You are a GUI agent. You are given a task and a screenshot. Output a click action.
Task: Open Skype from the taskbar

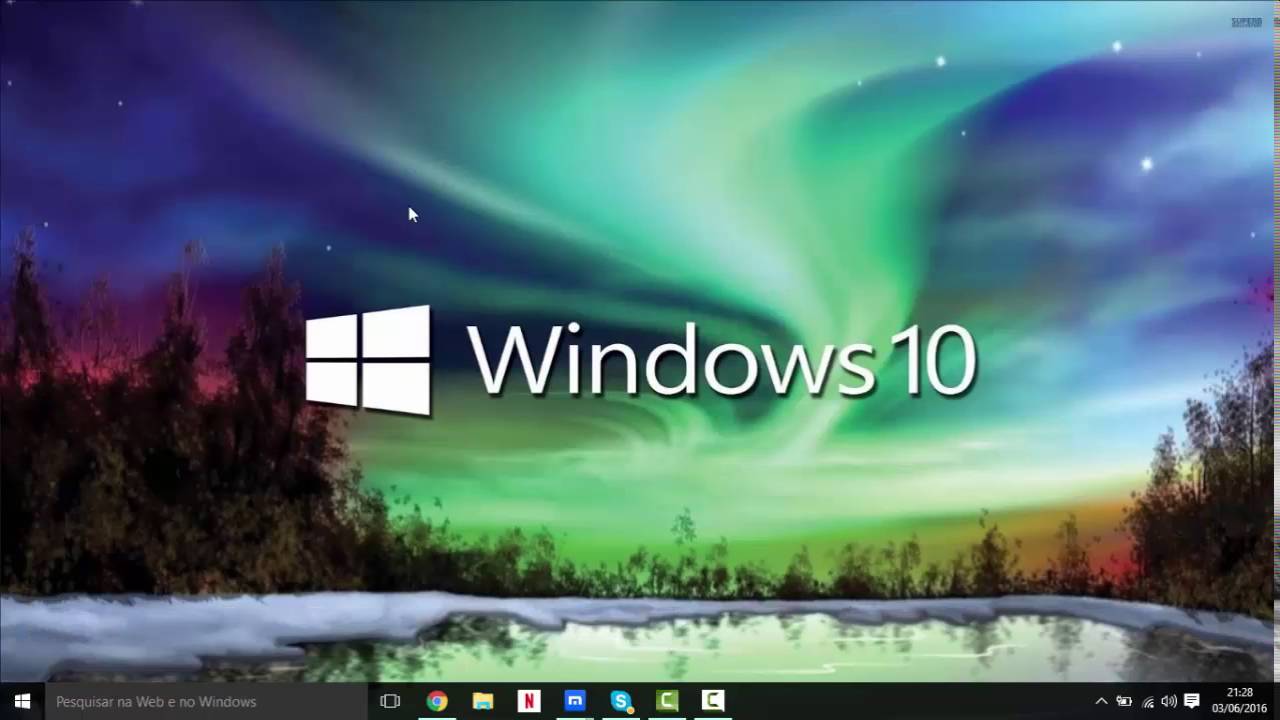tap(621, 701)
